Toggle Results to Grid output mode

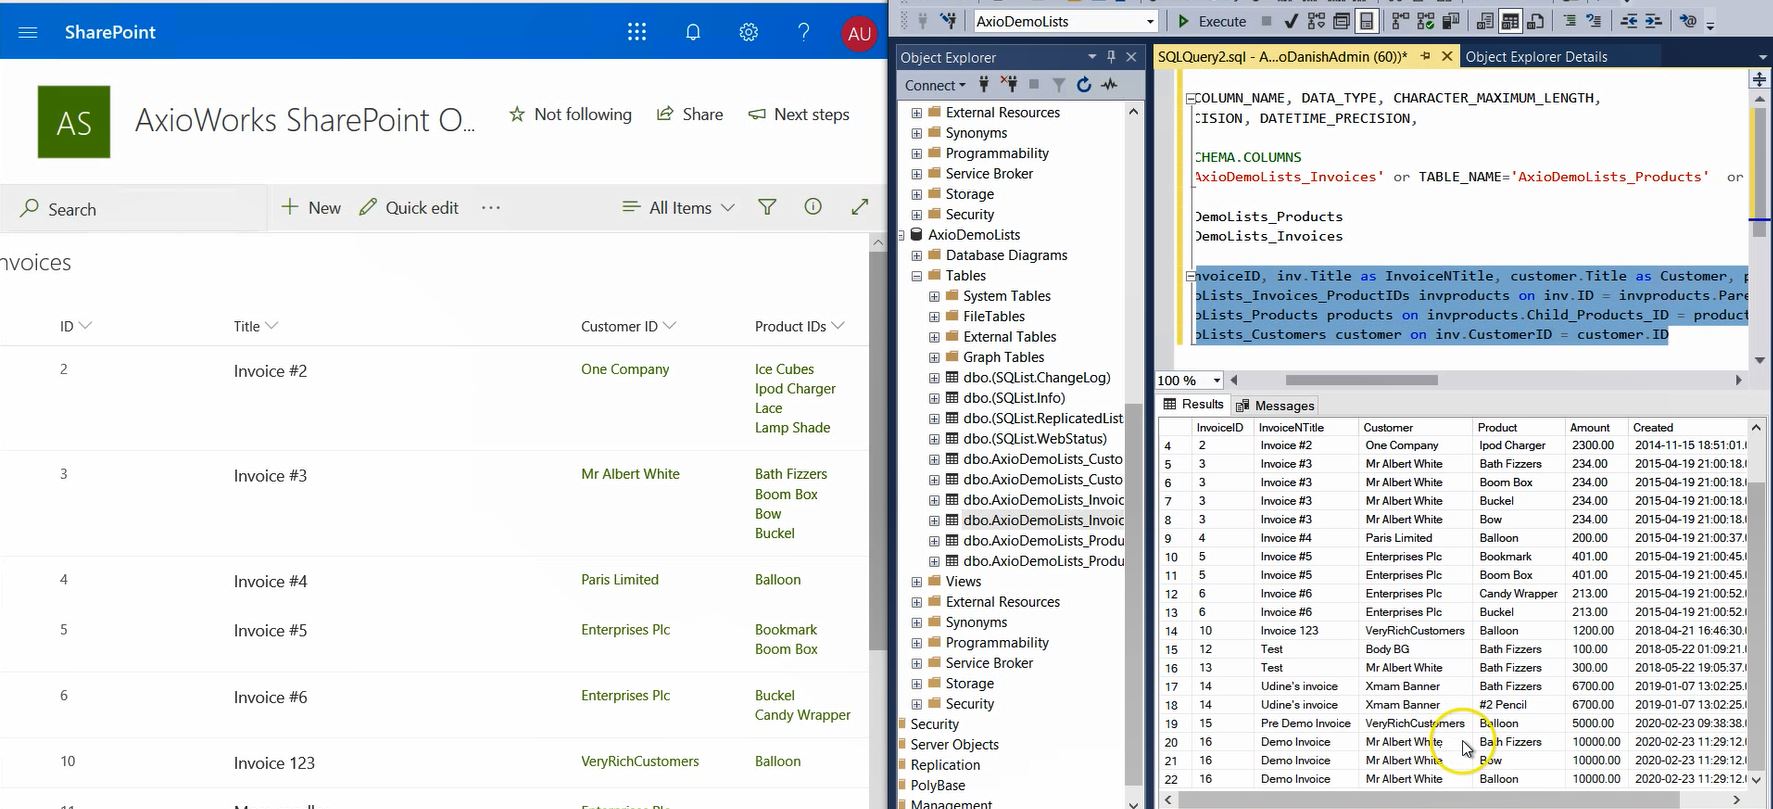(x=1510, y=21)
